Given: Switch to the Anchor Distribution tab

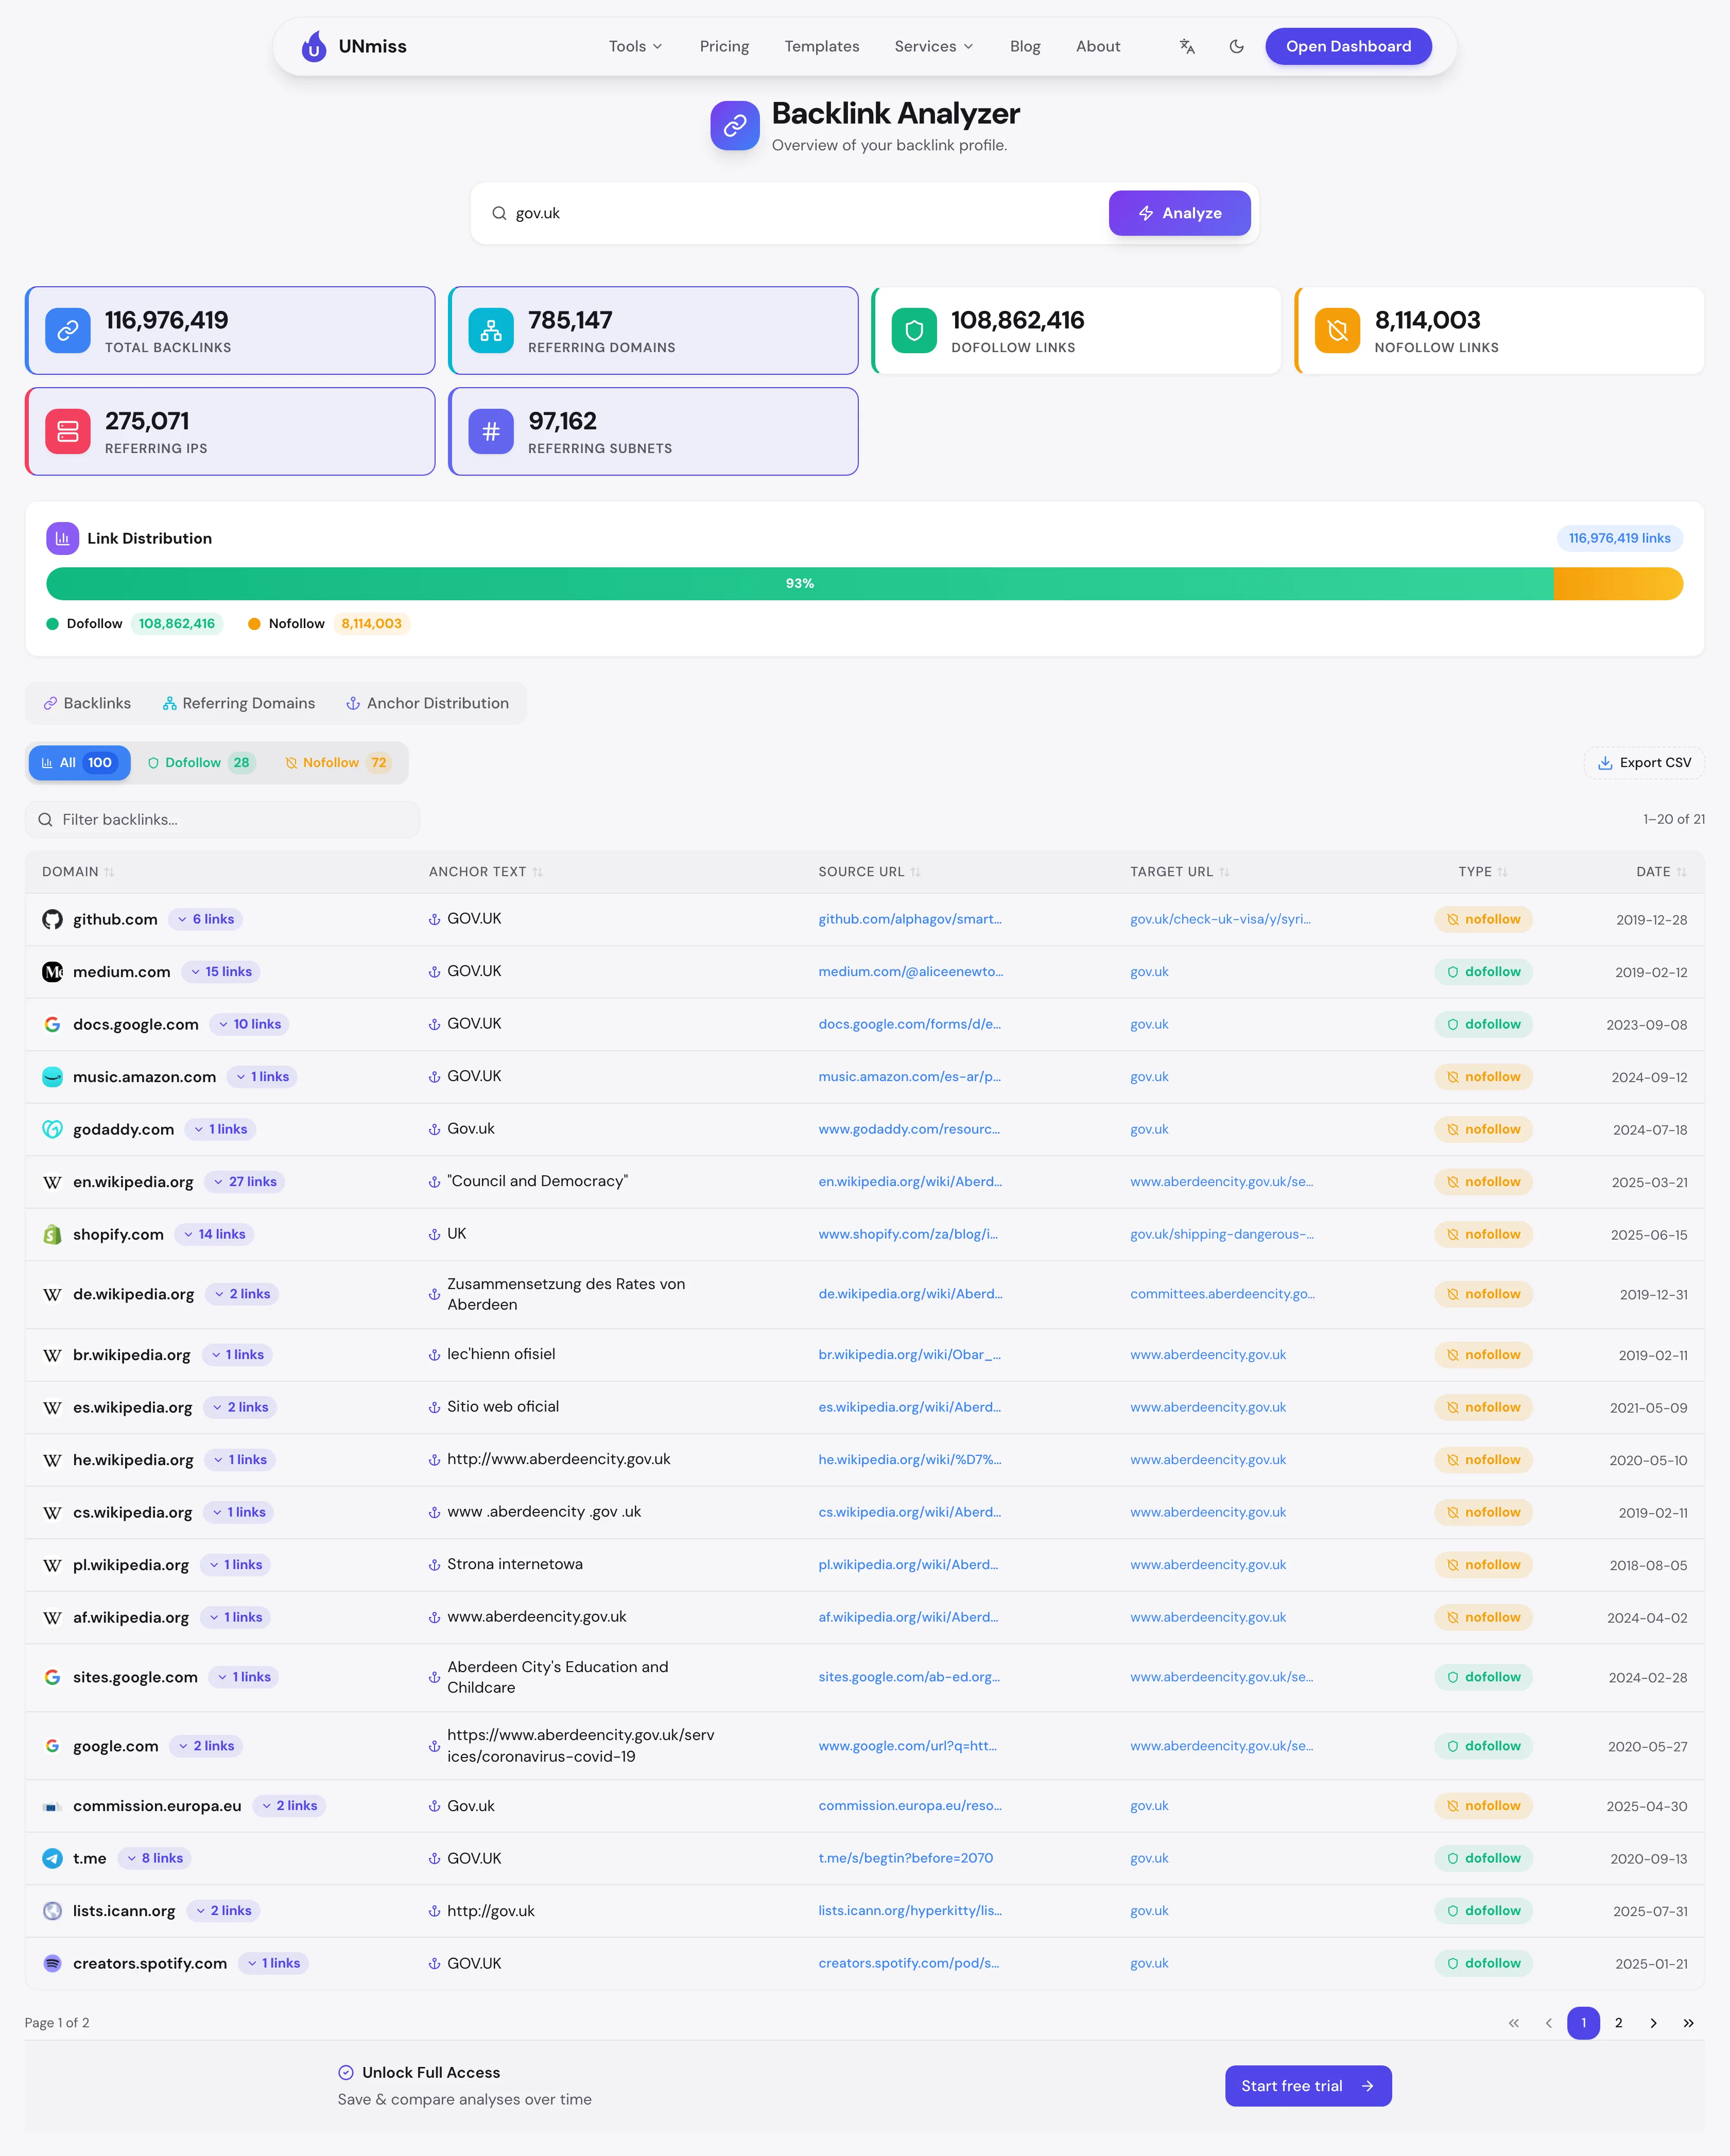Looking at the screenshot, I should (x=427, y=703).
